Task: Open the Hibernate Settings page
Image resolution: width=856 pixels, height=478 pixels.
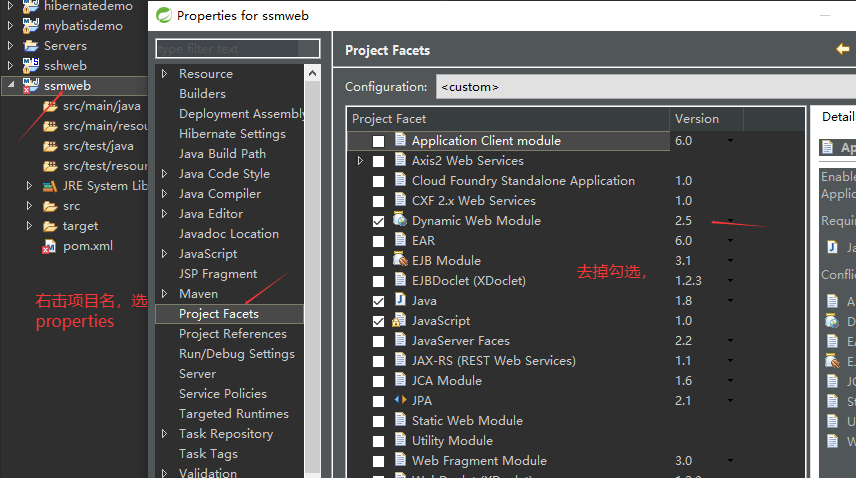Action: click(232, 134)
